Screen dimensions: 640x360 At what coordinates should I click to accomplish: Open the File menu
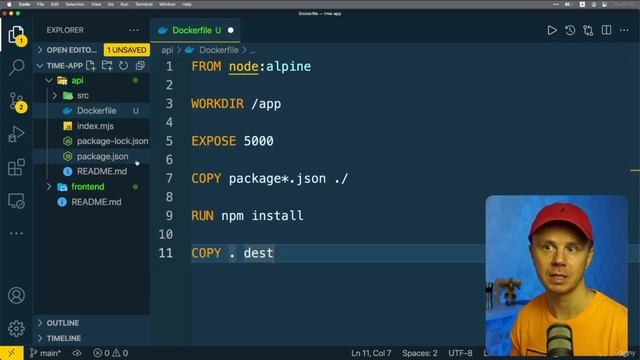tap(40, 4)
